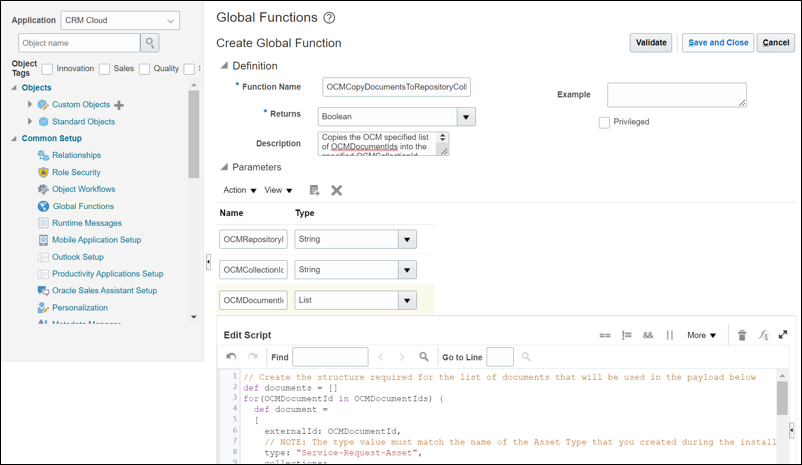Click the script editor vertical scrollbar thumb

pyautogui.click(x=782, y=397)
